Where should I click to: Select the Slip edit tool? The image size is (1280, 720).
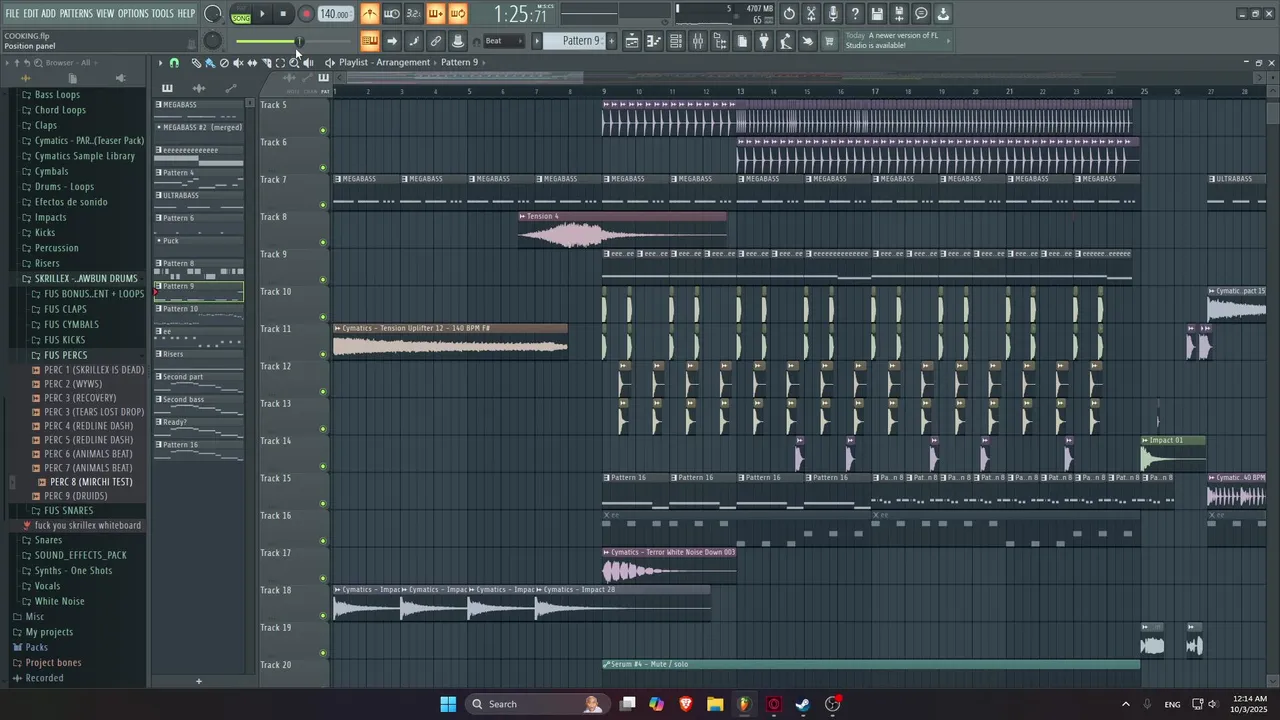tap(252, 63)
